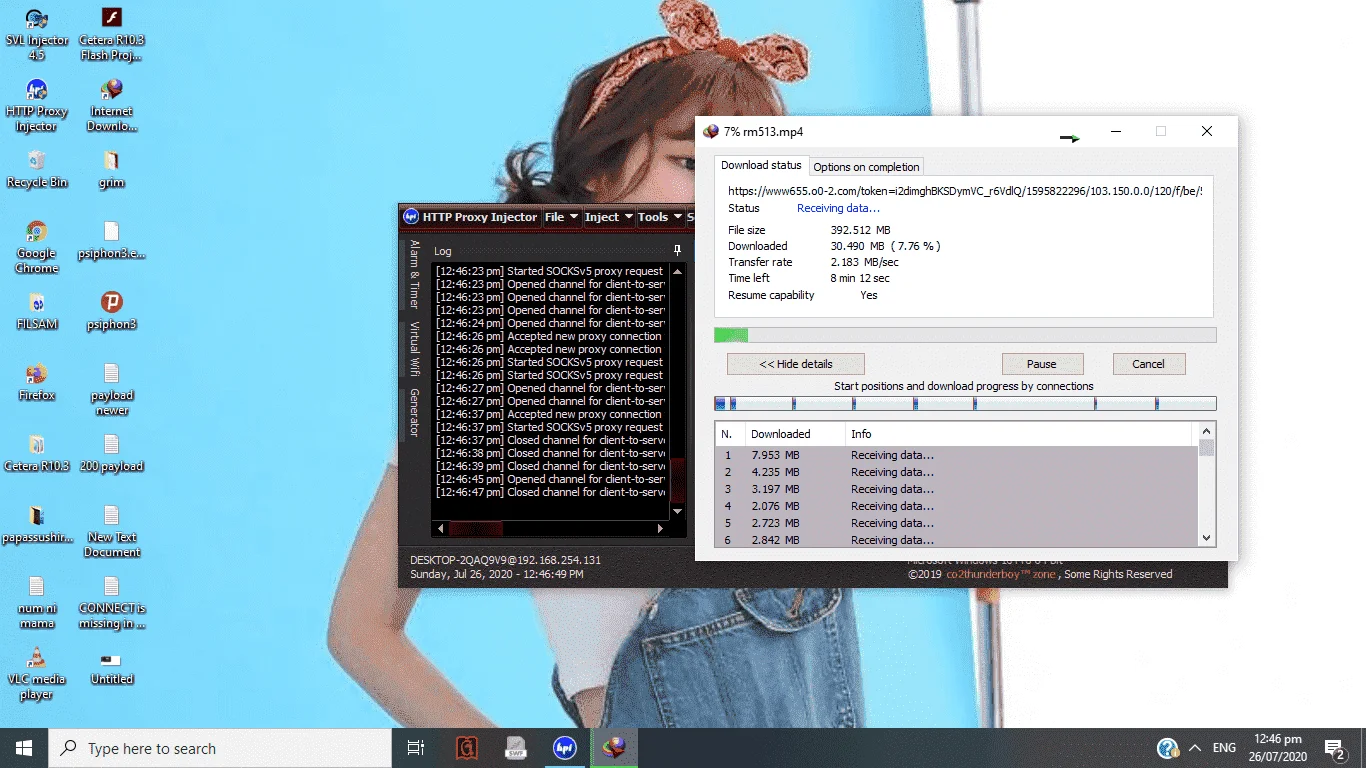Click the Hide details button
The height and width of the screenshot is (768, 1366).
tap(796, 364)
